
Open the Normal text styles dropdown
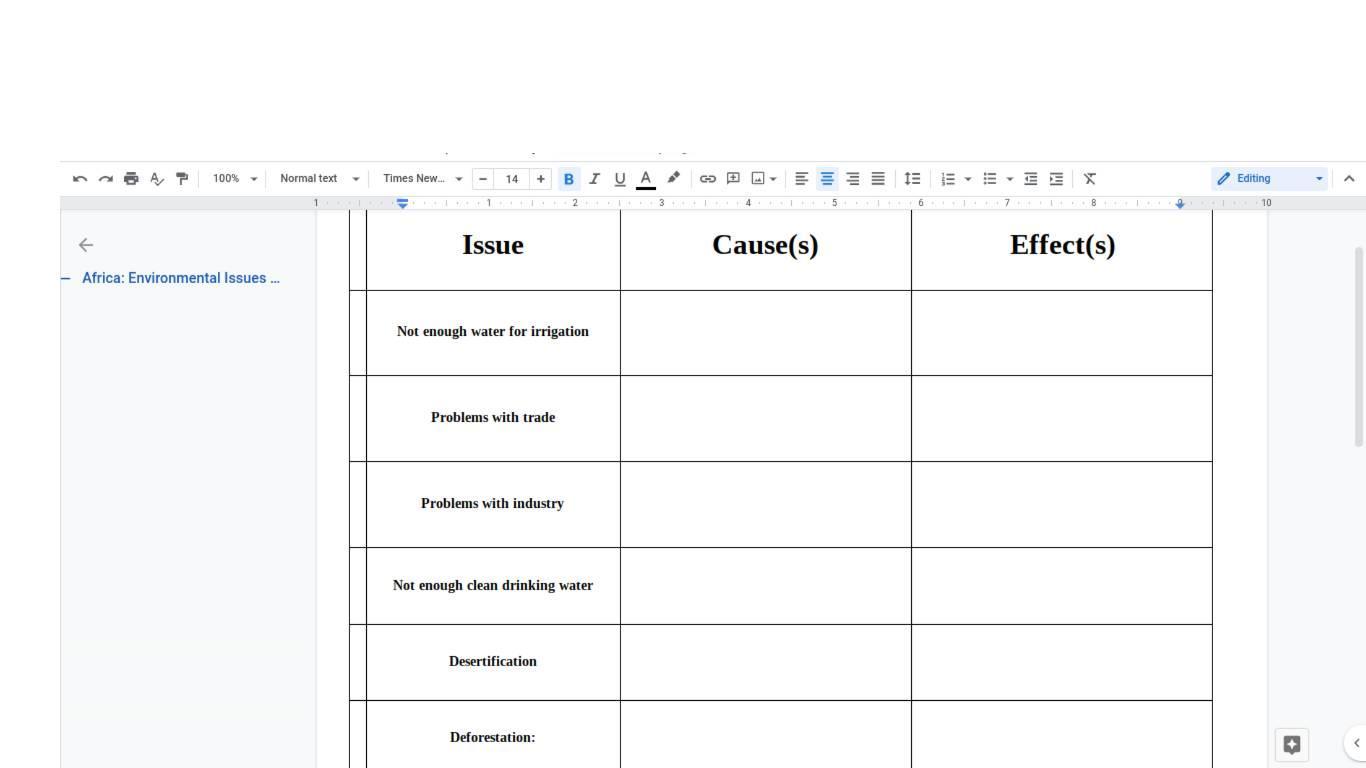318,179
